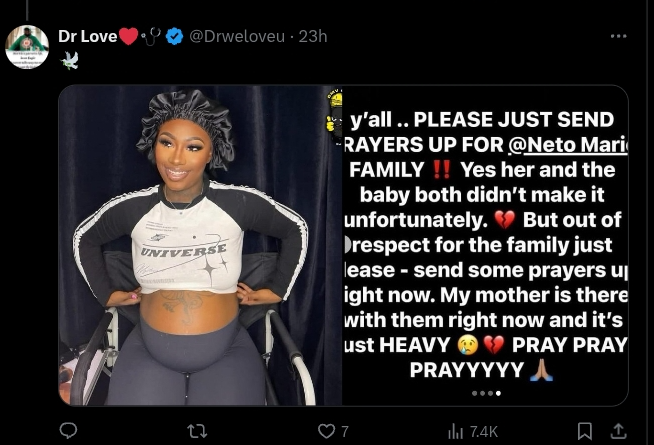Open Dr Love's profile avatar

click(x=27, y=47)
